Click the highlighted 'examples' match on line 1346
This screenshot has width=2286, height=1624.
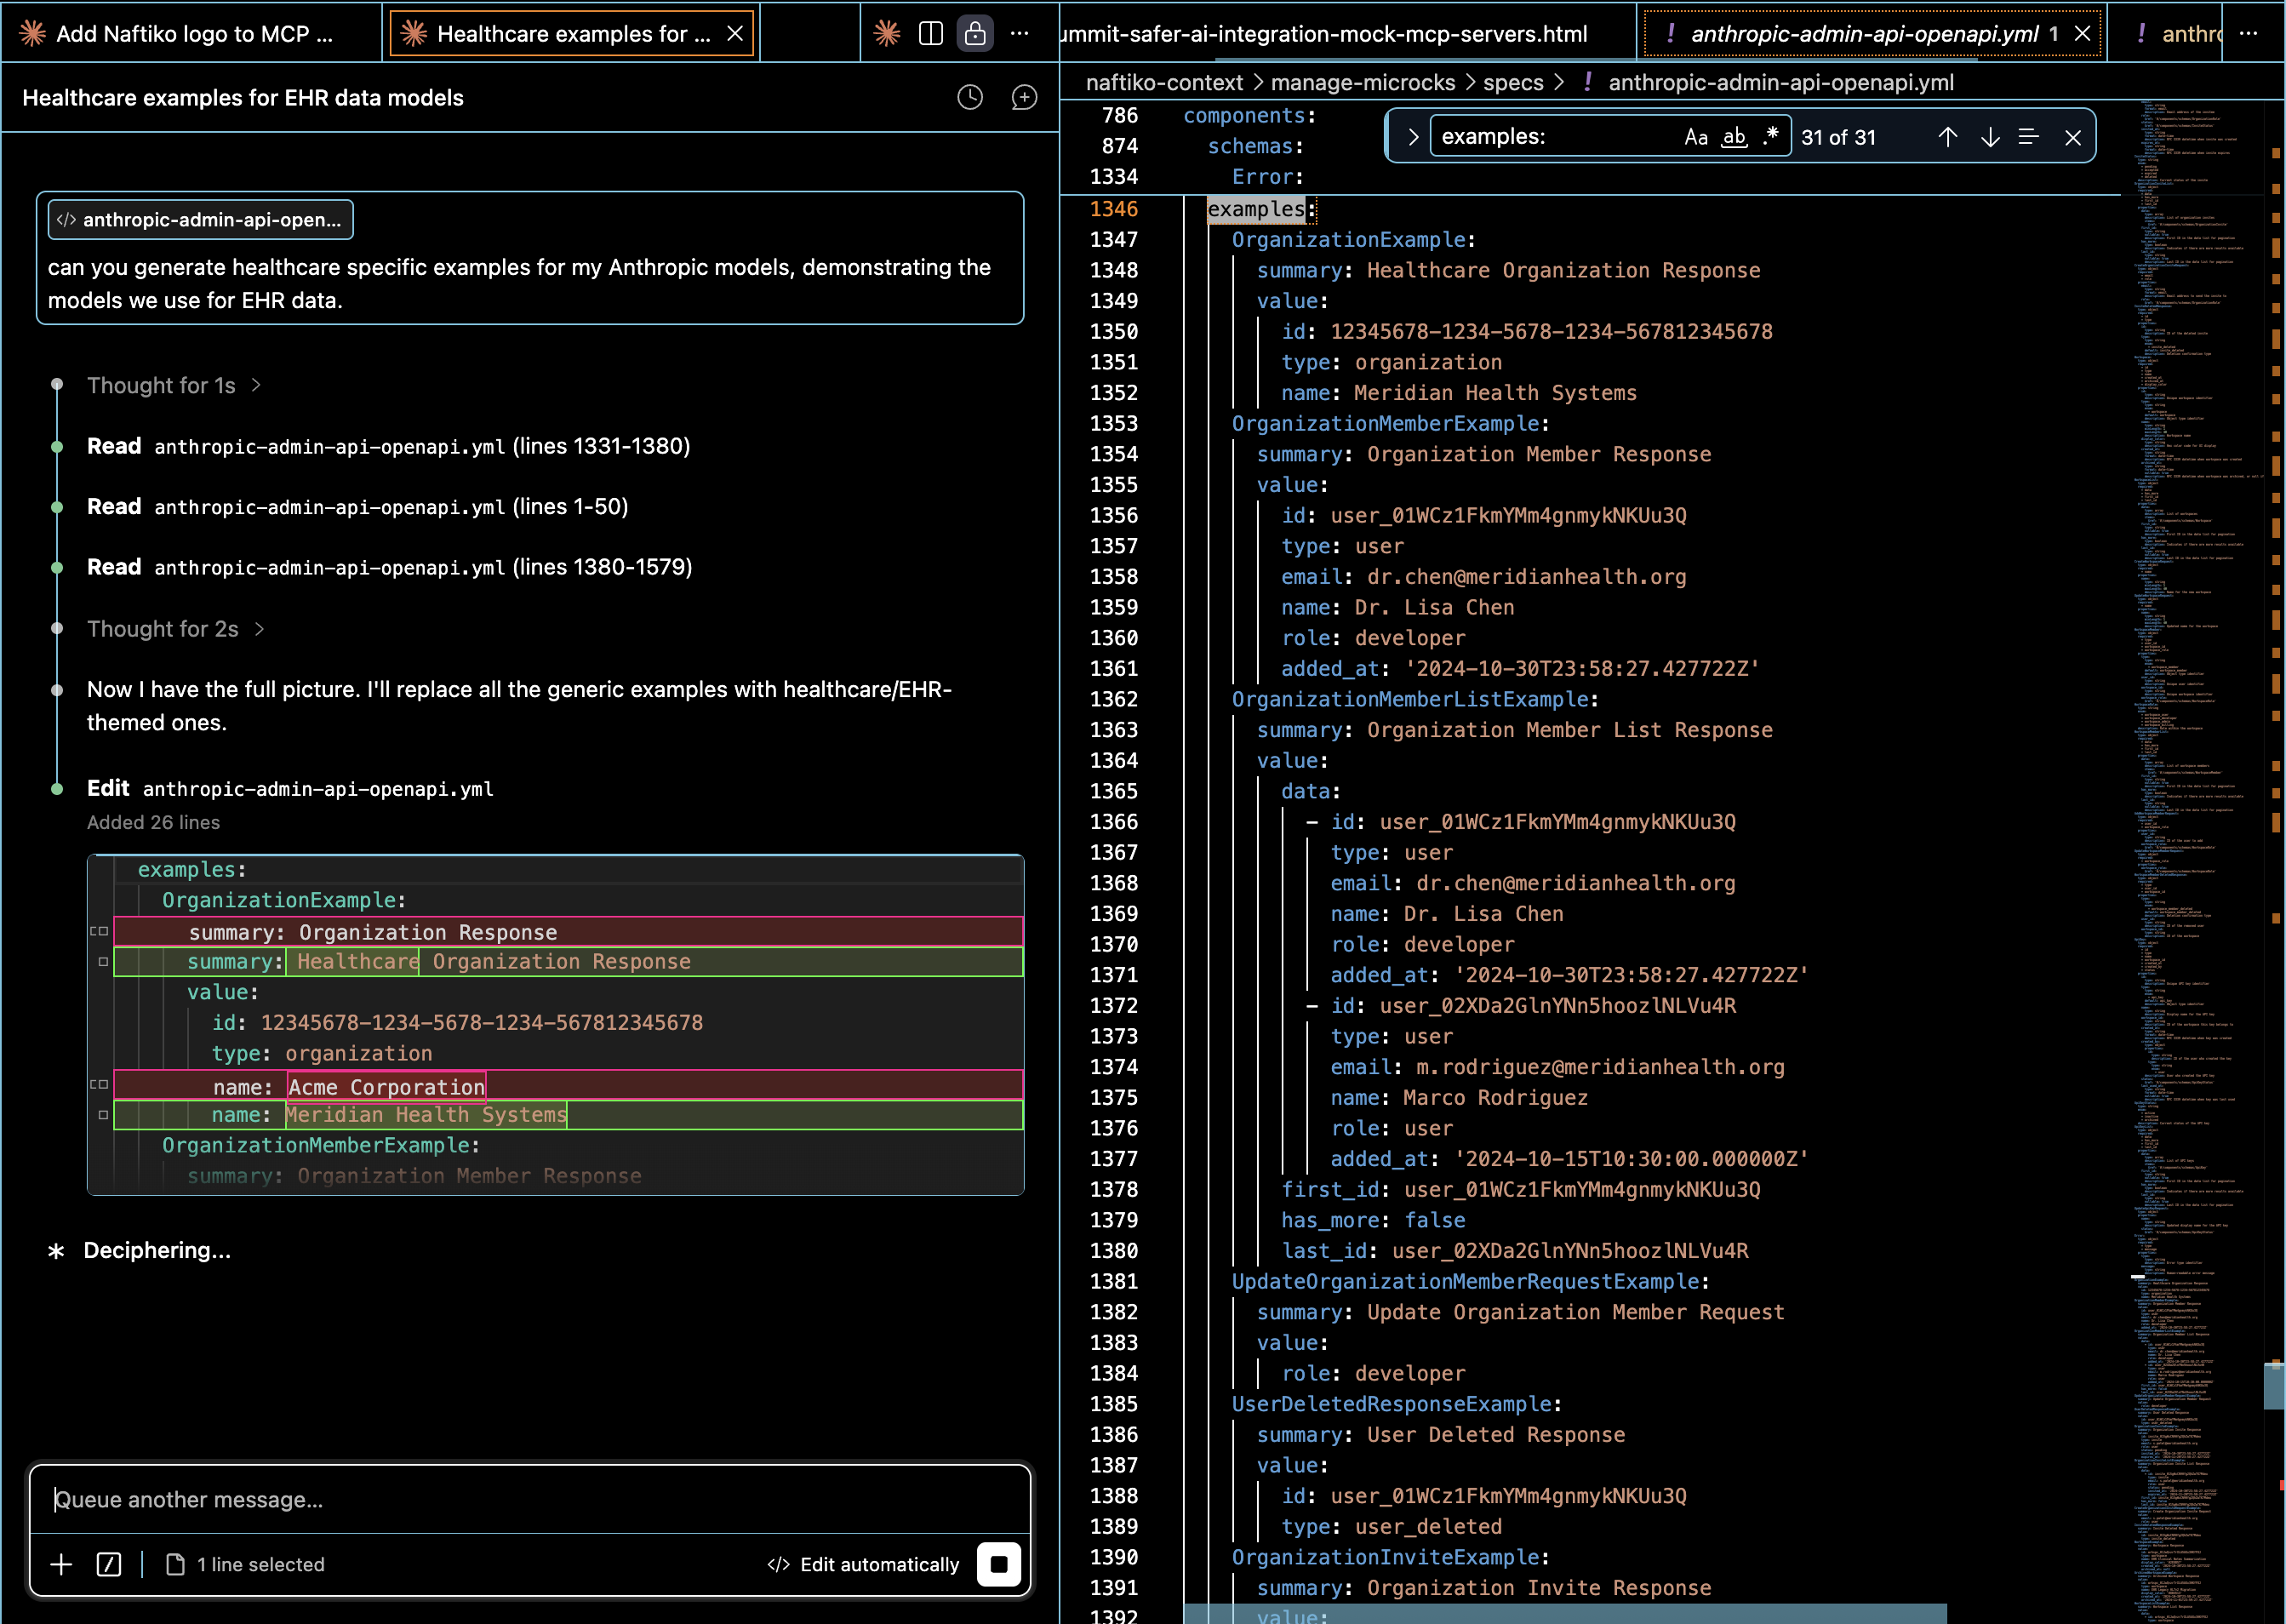pos(1256,209)
